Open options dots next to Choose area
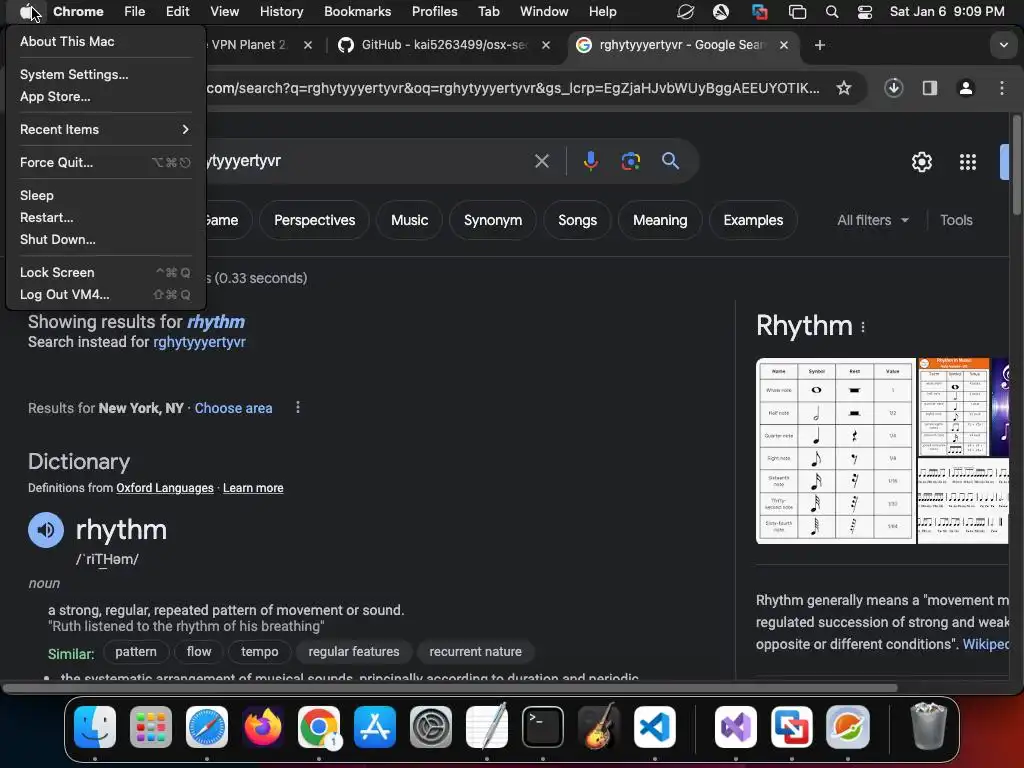The image size is (1024, 768). pyautogui.click(x=298, y=408)
